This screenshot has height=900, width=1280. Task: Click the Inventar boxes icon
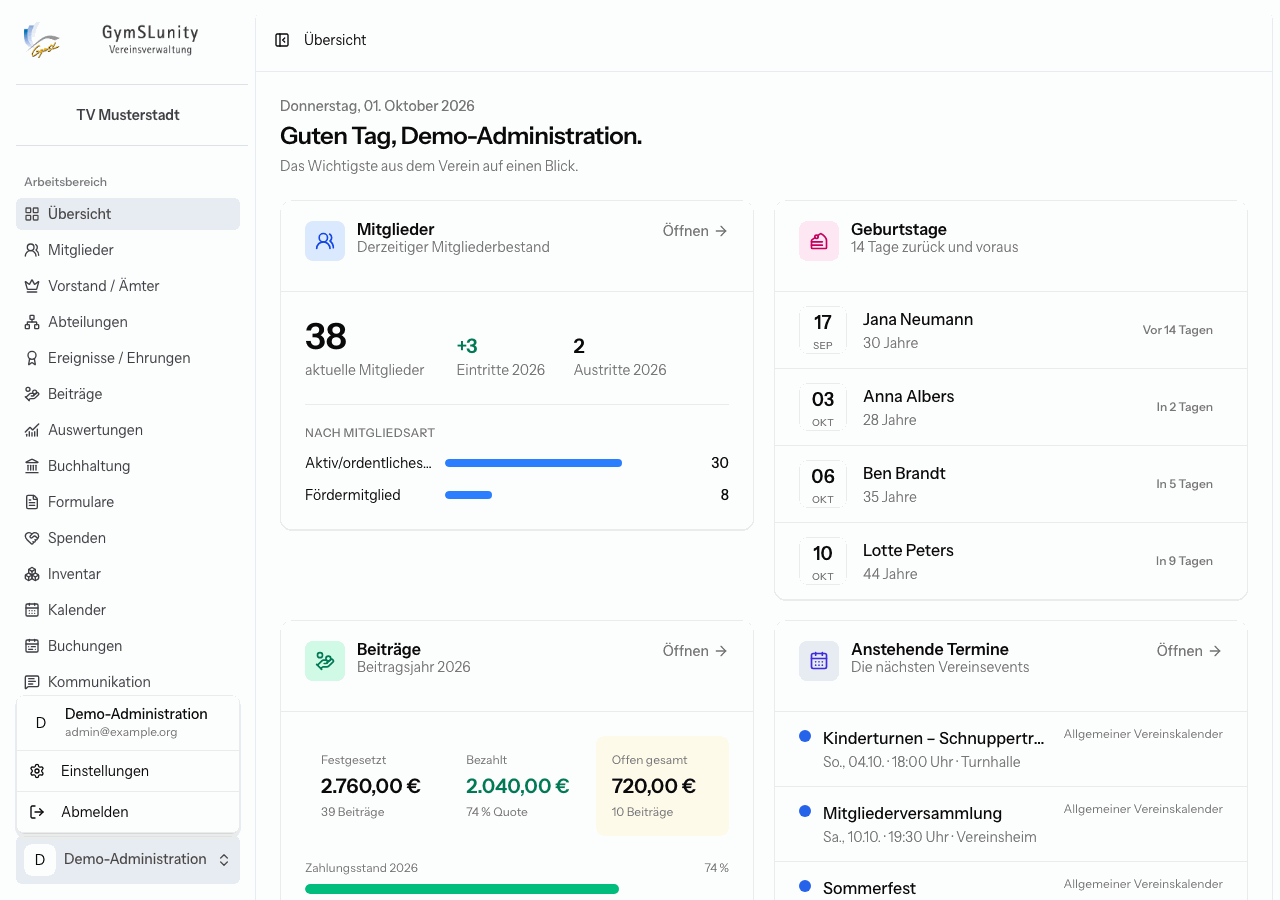[32, 574]
